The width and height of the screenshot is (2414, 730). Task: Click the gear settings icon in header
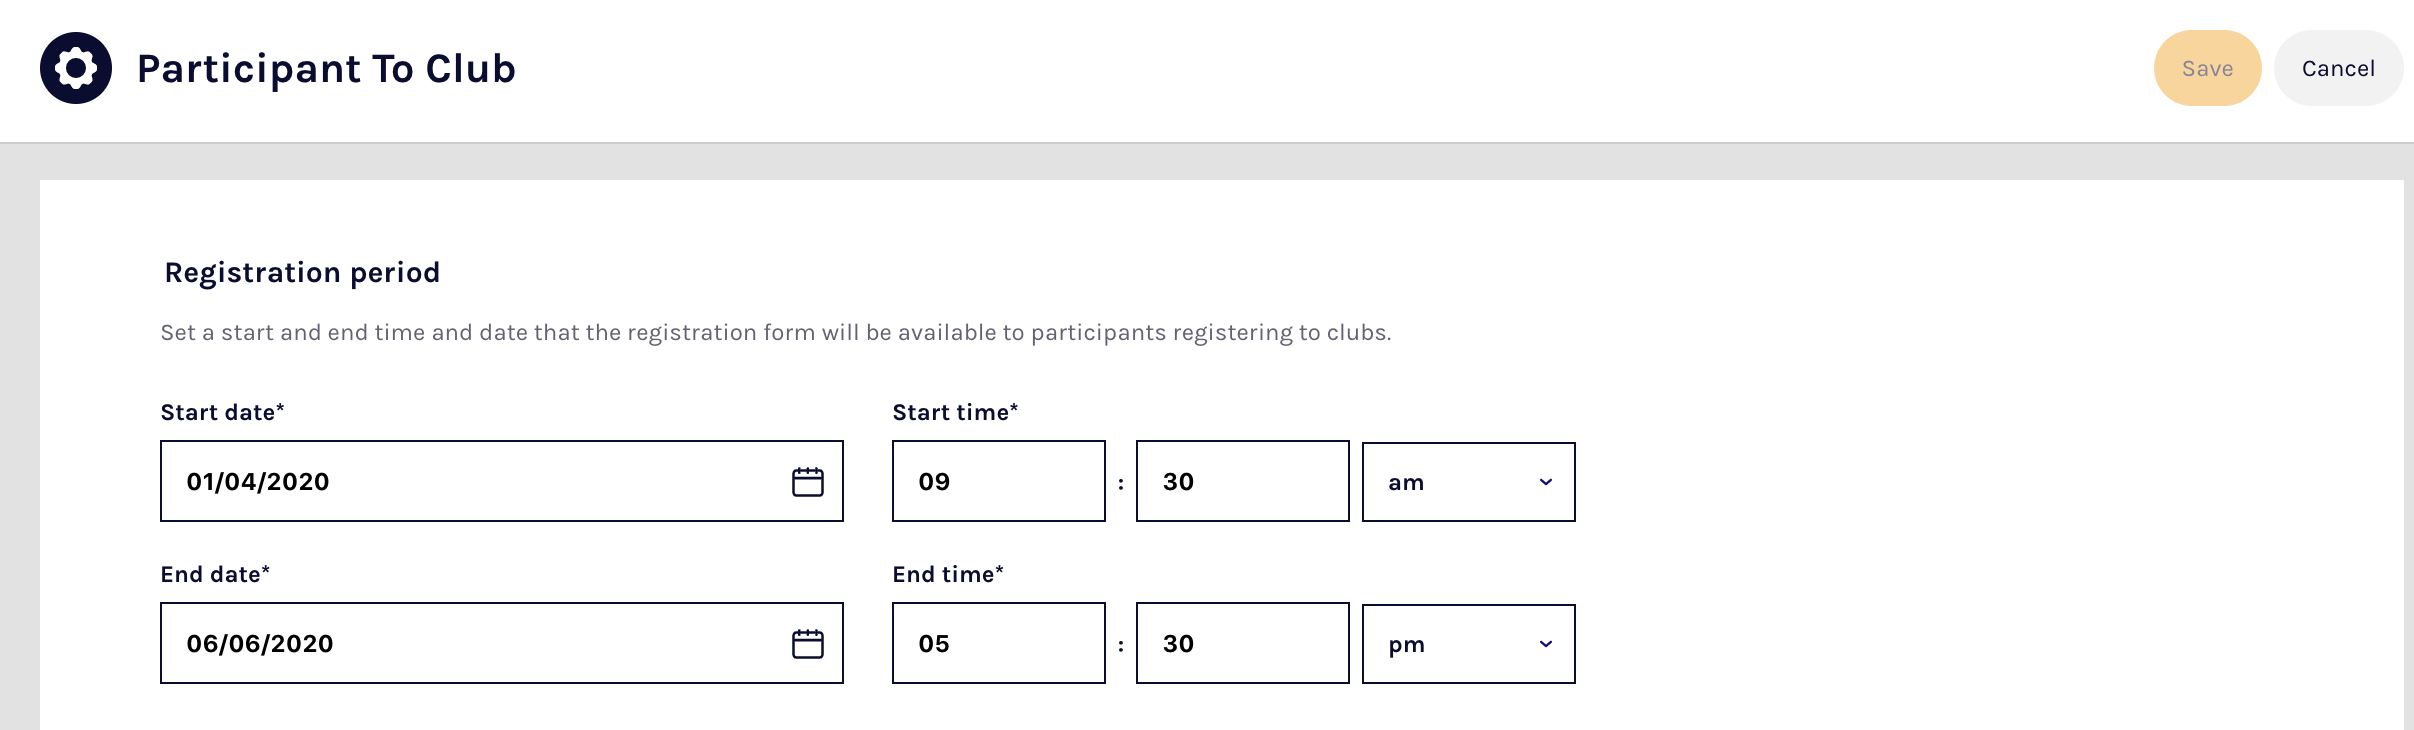click(76, 68)
